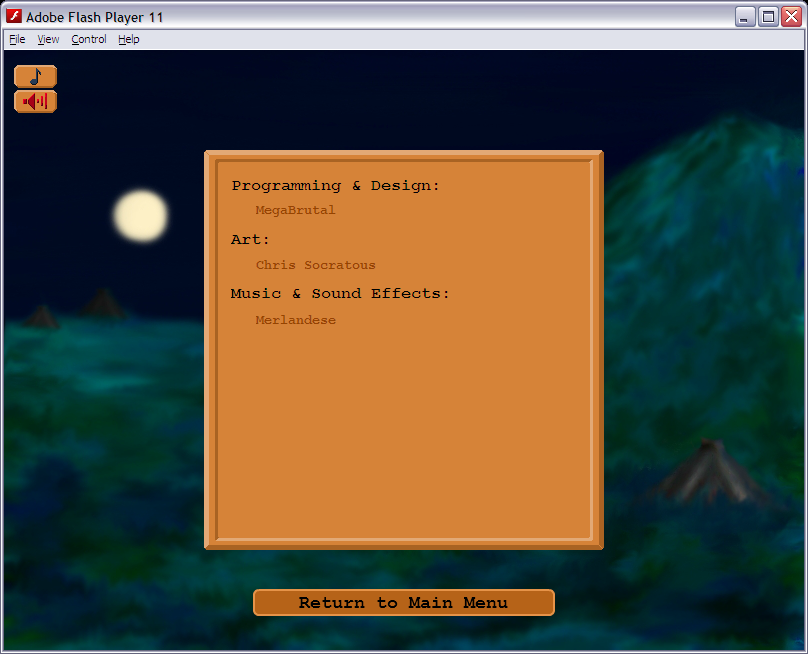The width and height of the screenshot is (808, 654).
Task: Select the Chris Socratous credit name
Action: (315, 265)
